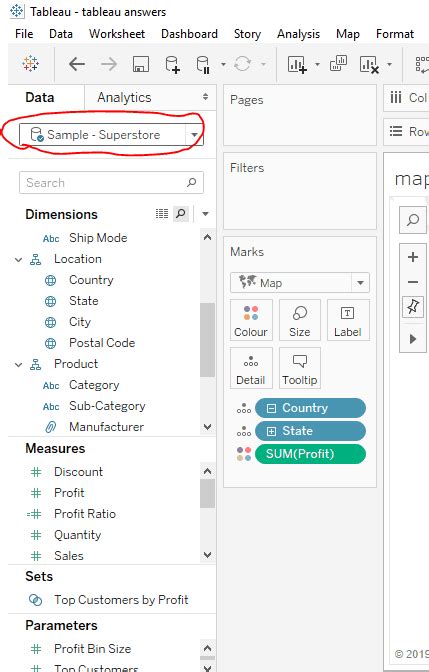Save the workbook with the save icon
Image resolution: width=429 pixels, height=672 pixels.
point(141,64)
